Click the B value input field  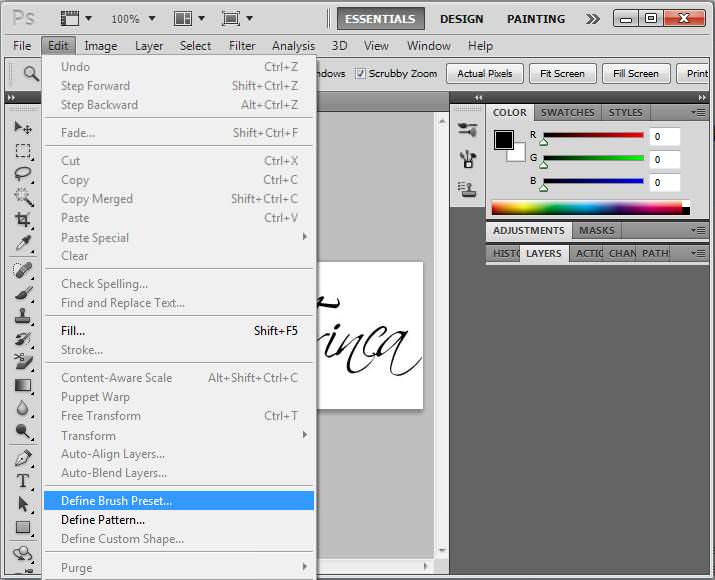click(665, 182)
